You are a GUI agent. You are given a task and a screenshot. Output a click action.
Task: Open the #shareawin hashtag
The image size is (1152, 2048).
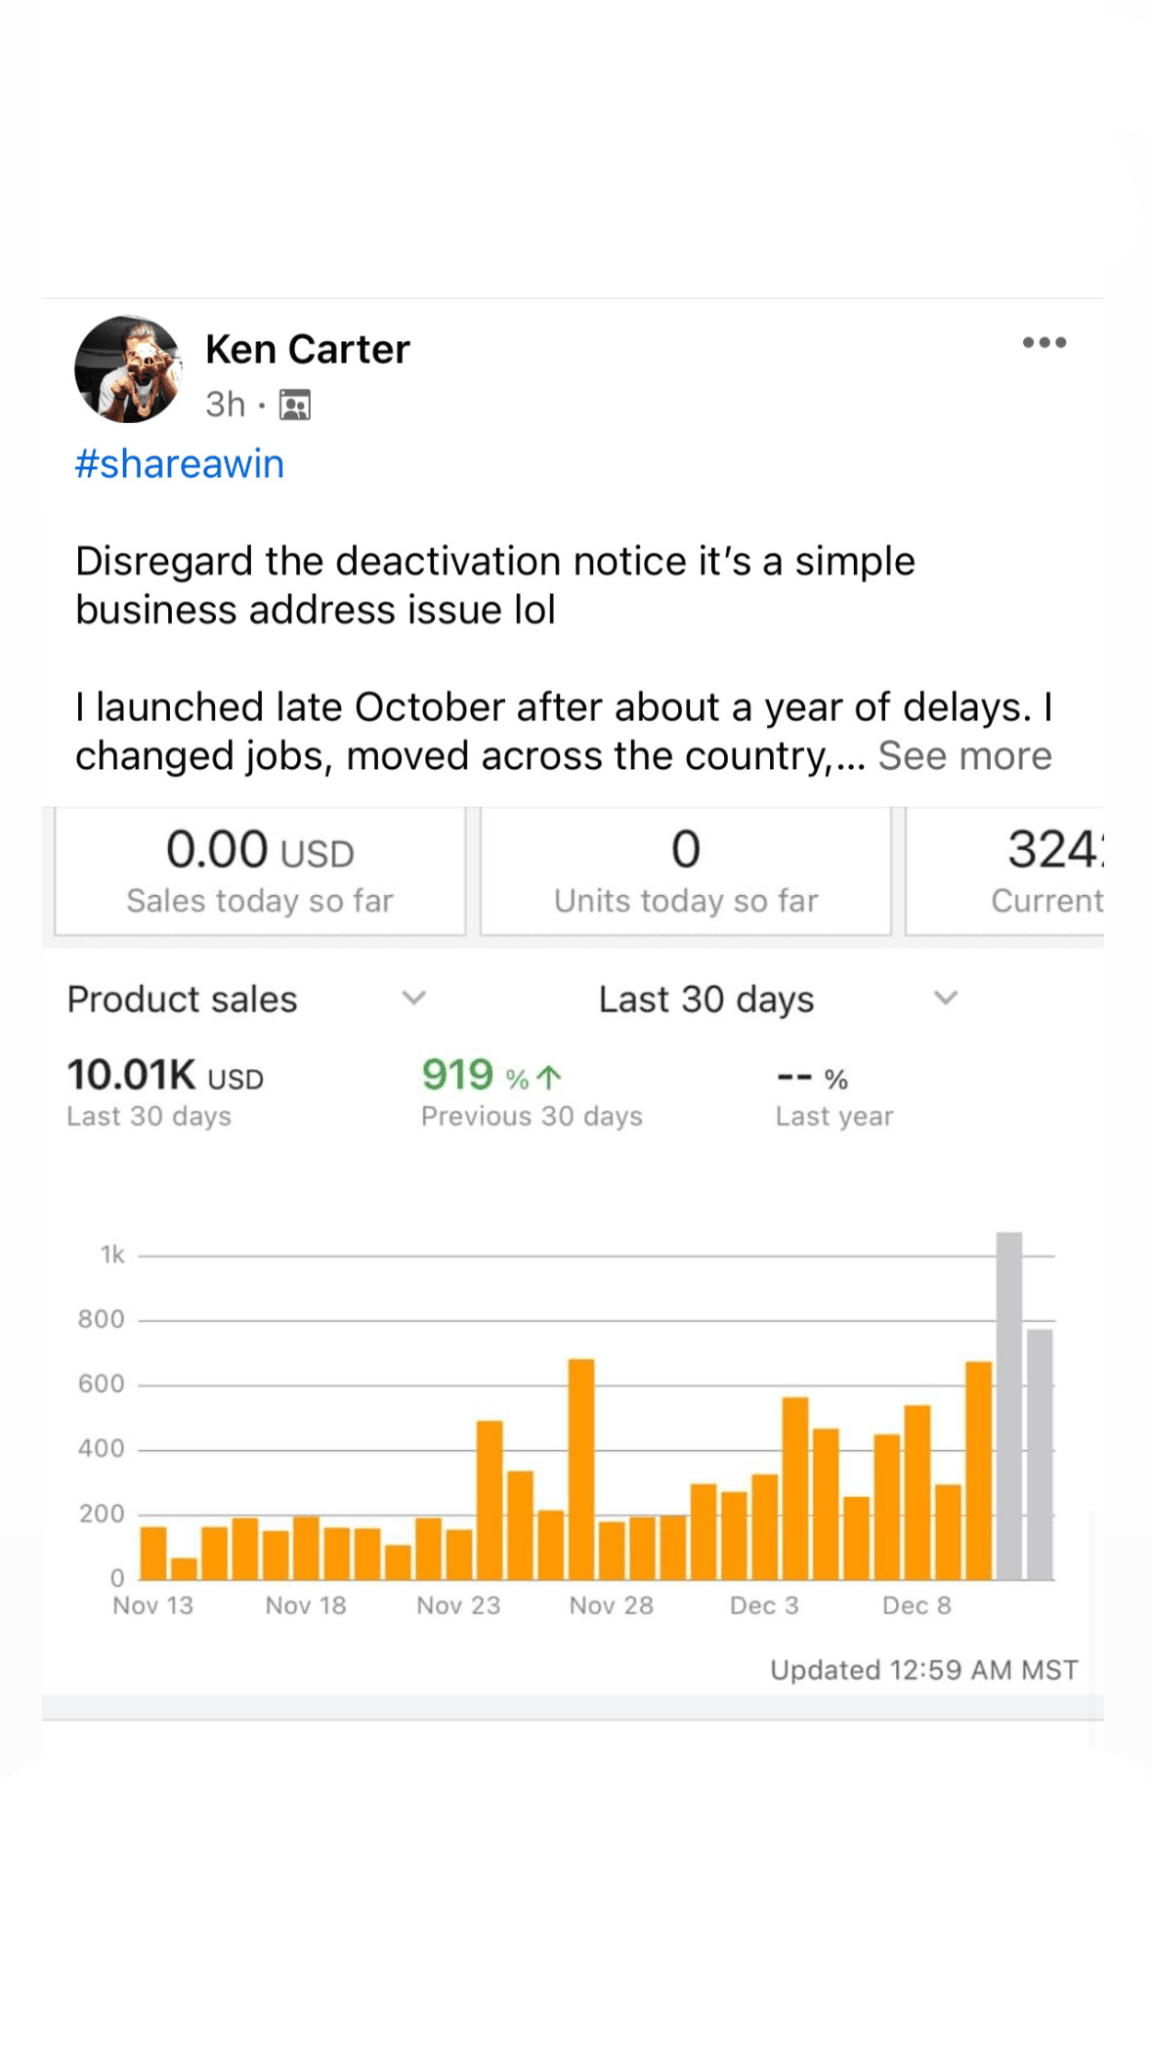click(180, 464)
